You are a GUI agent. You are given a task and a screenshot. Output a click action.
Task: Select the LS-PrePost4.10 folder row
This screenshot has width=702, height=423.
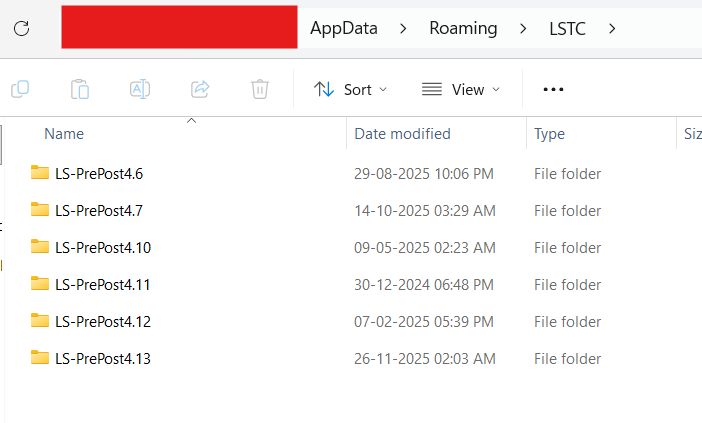click(x=103, y=247)
